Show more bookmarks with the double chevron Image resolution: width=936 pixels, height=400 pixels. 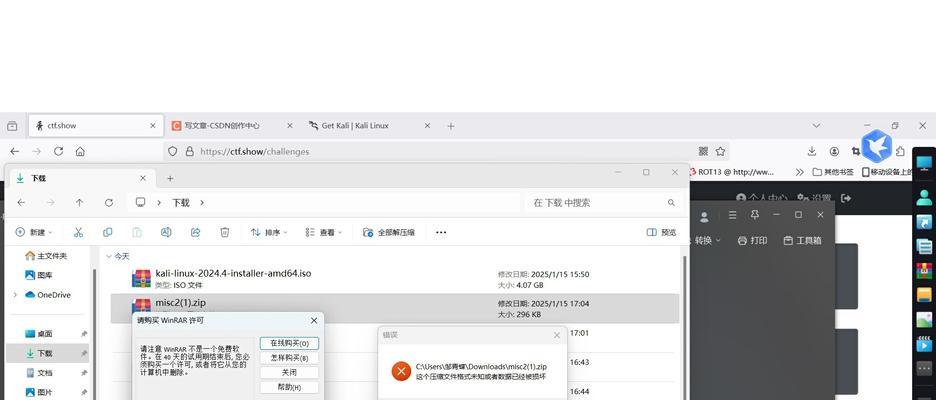click(x=800, y=172)
